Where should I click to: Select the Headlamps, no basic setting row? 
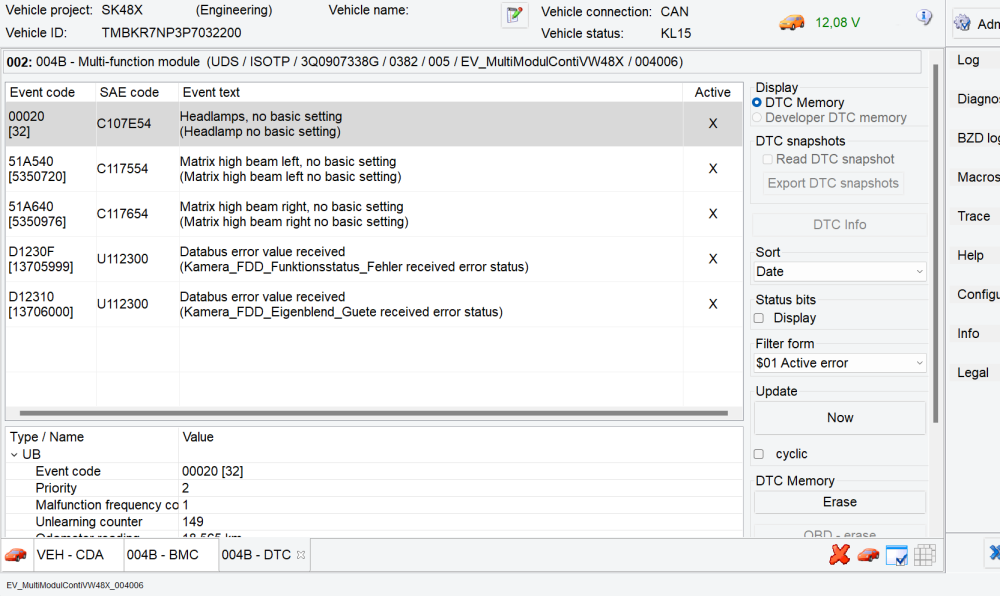pos(374,124)
